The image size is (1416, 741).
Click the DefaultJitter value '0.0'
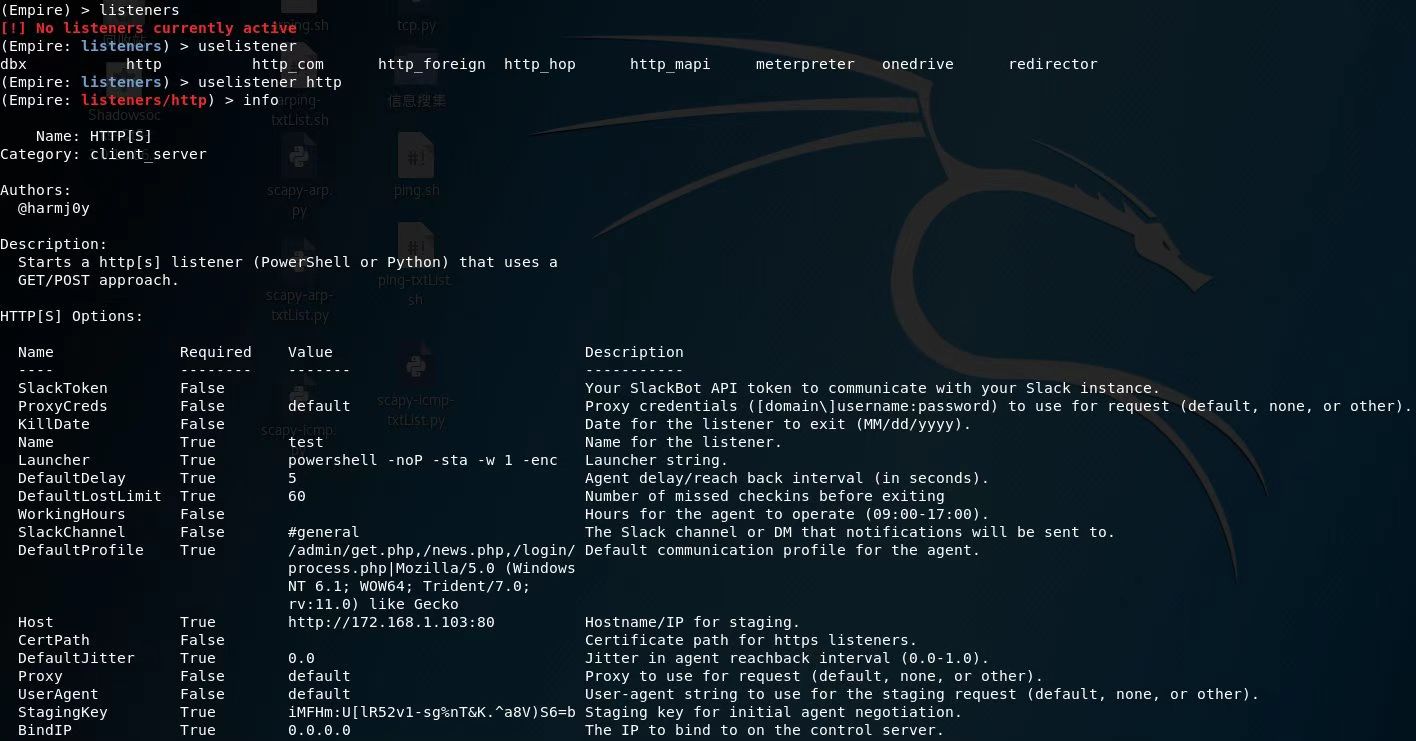click(x=301, y=658)
